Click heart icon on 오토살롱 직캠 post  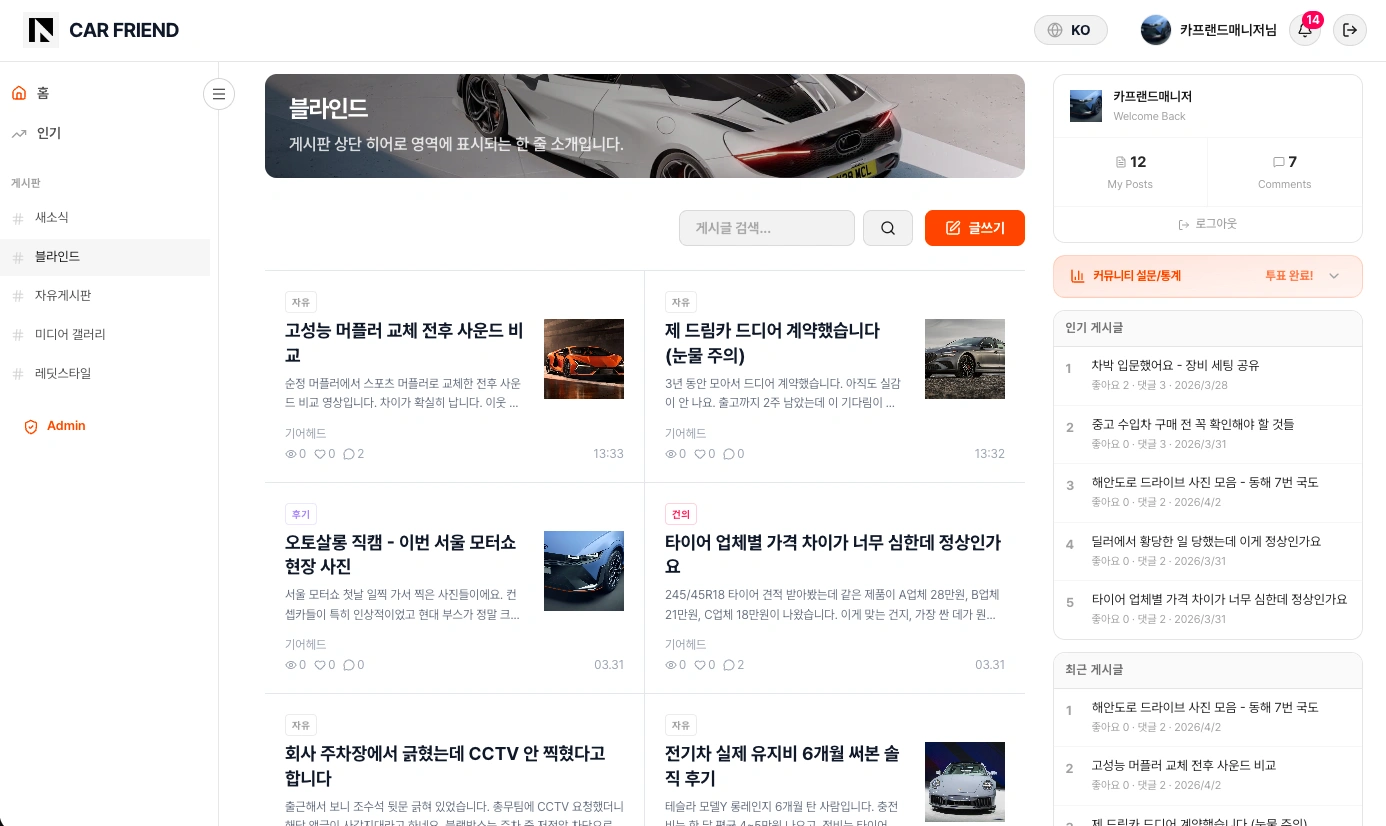click(321, 665)
